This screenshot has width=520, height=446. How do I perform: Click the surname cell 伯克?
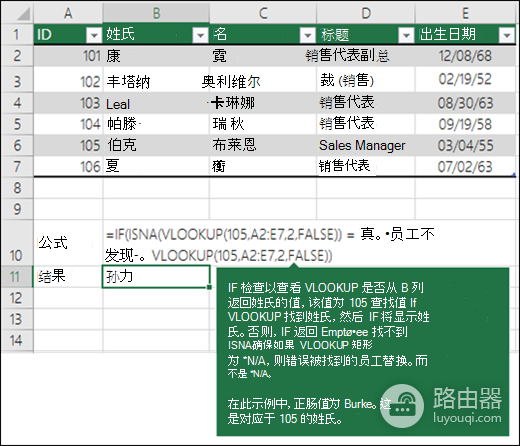(x=156, y=145)
